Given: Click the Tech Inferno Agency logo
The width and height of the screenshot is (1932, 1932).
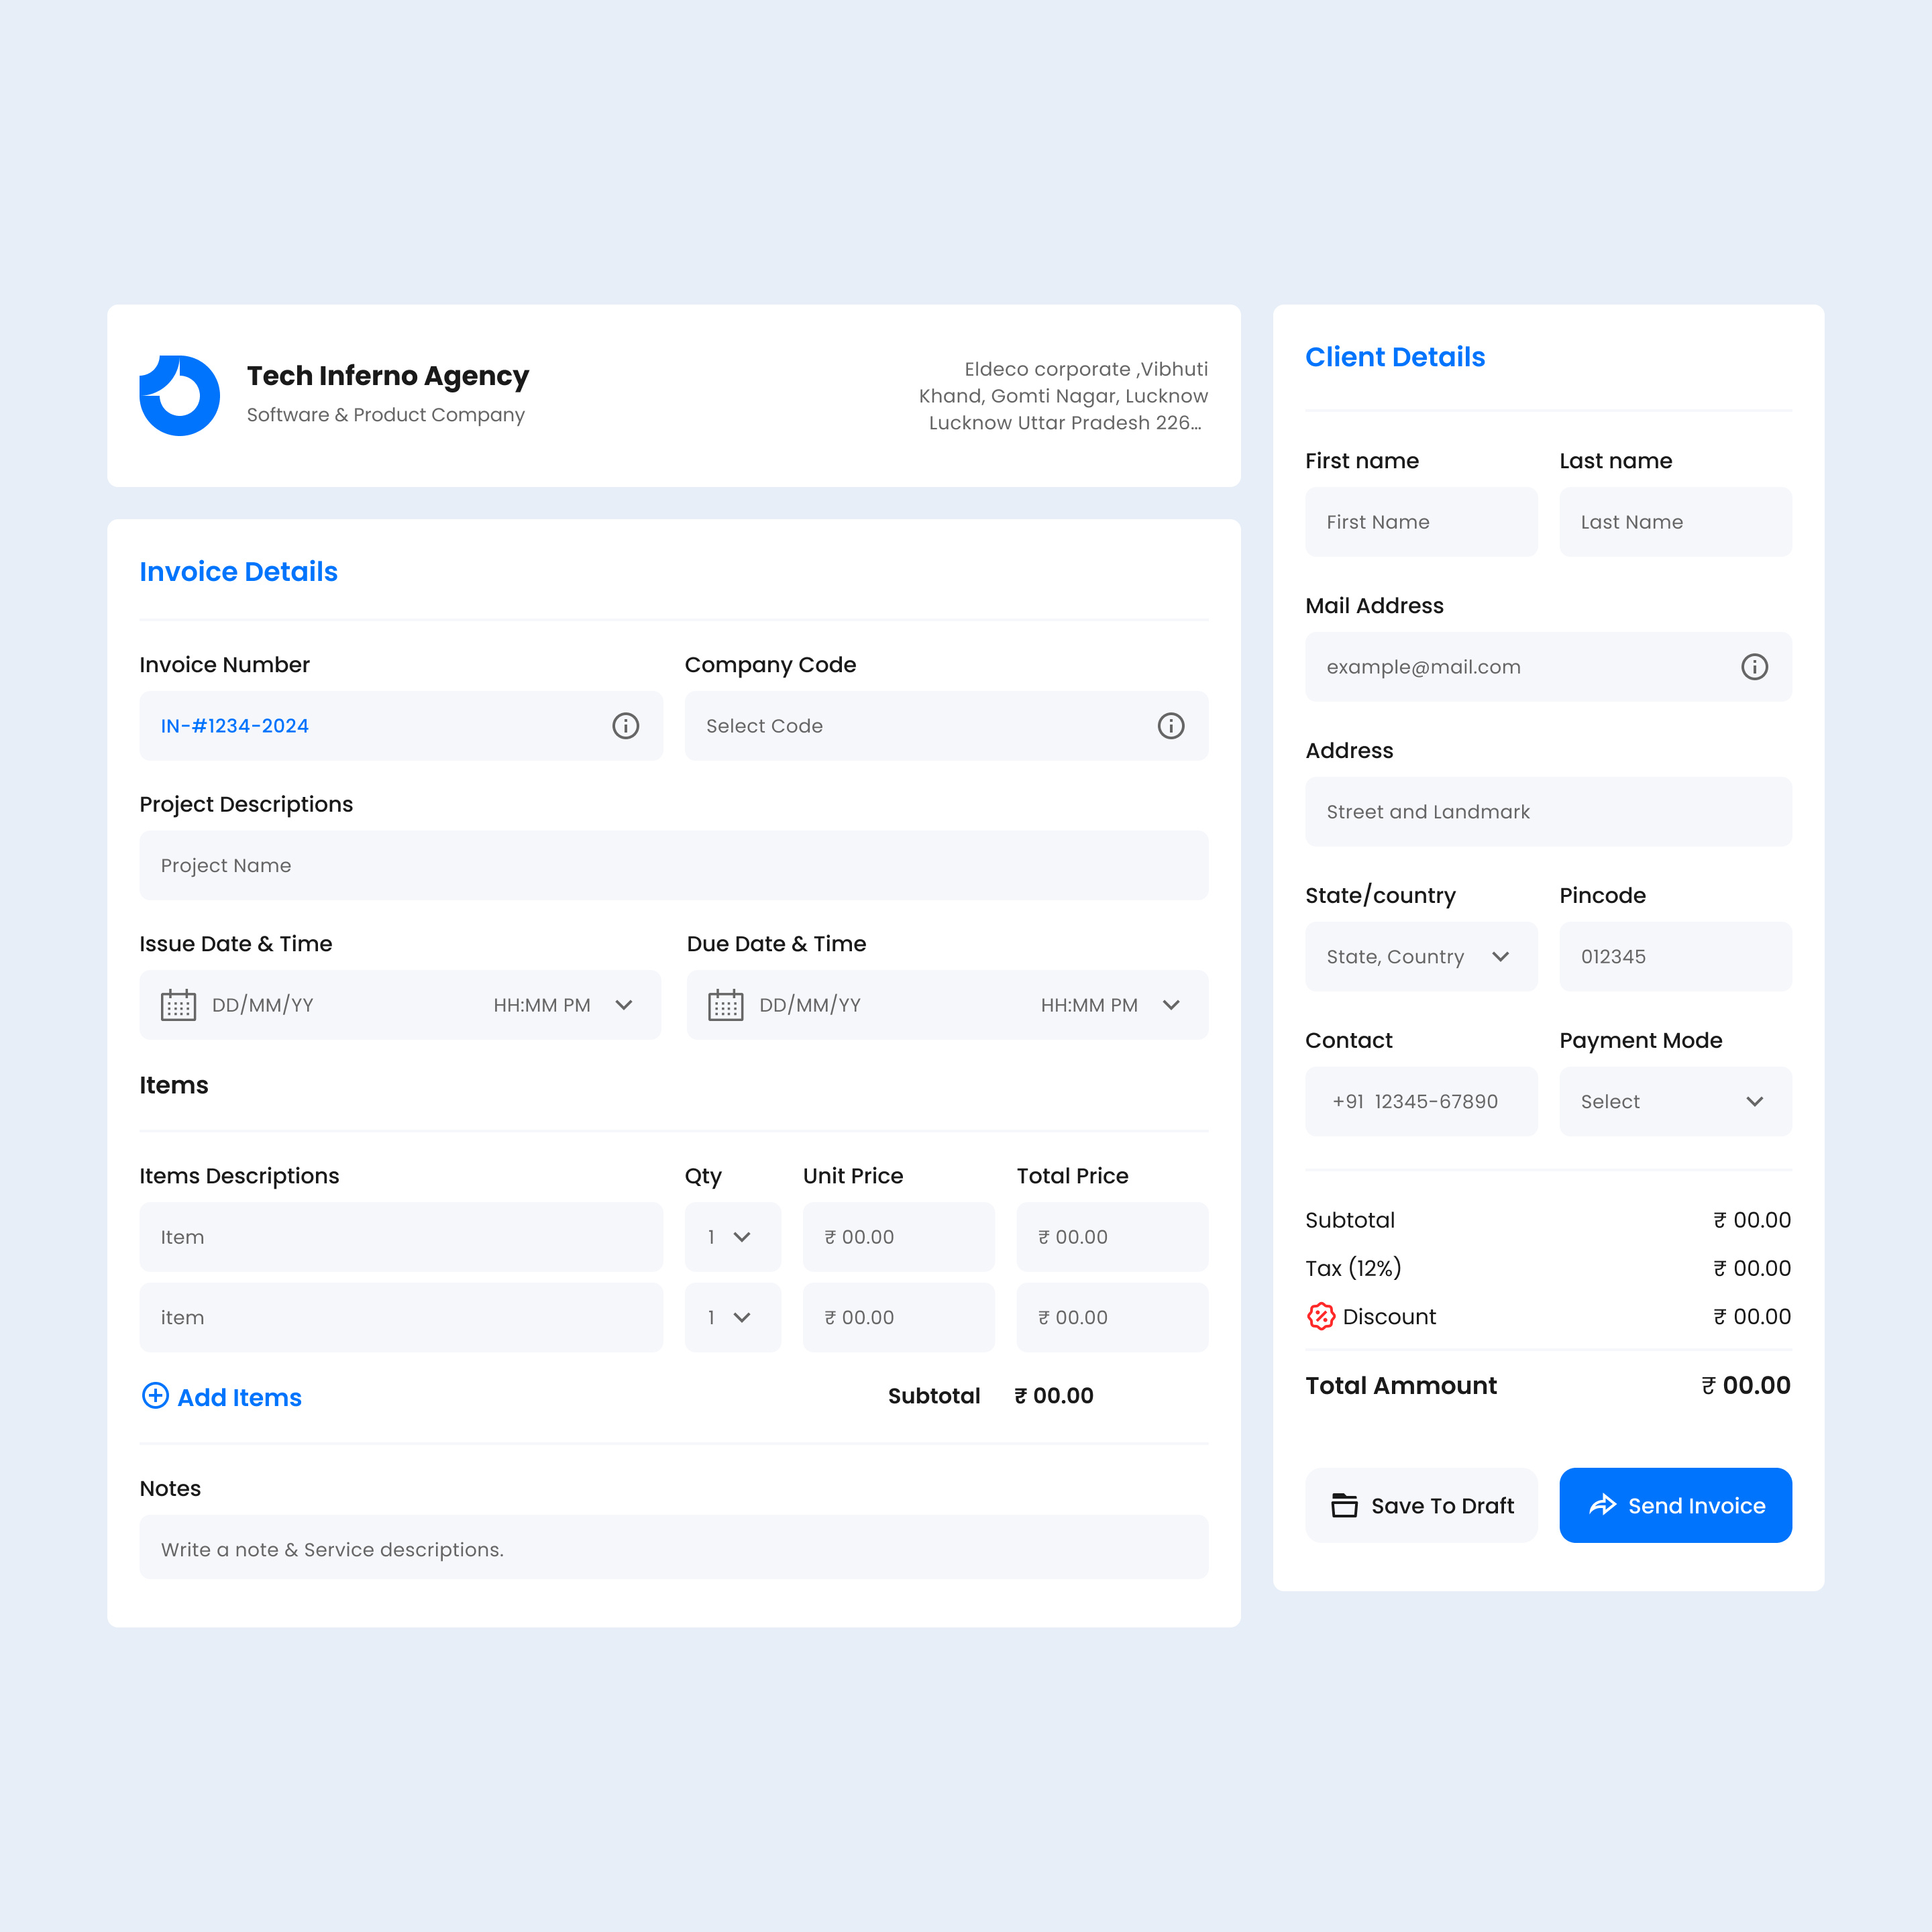Looking at the screenshot, I should click(180, 394).
